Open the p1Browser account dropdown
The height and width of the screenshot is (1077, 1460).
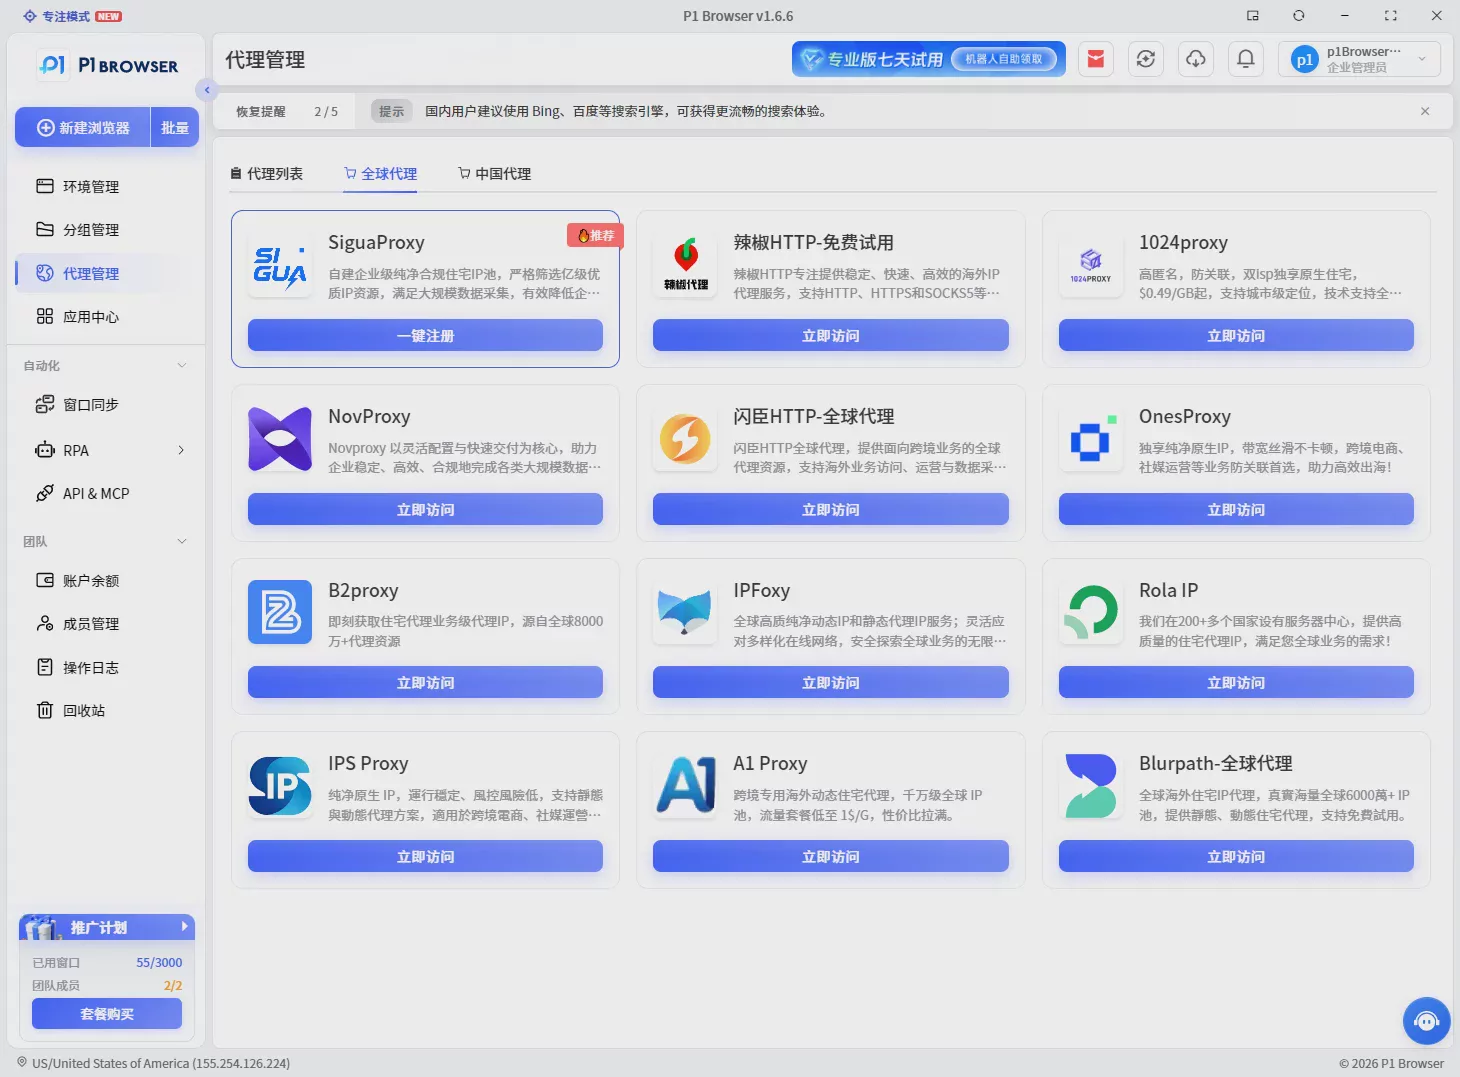click(1359, 59)
